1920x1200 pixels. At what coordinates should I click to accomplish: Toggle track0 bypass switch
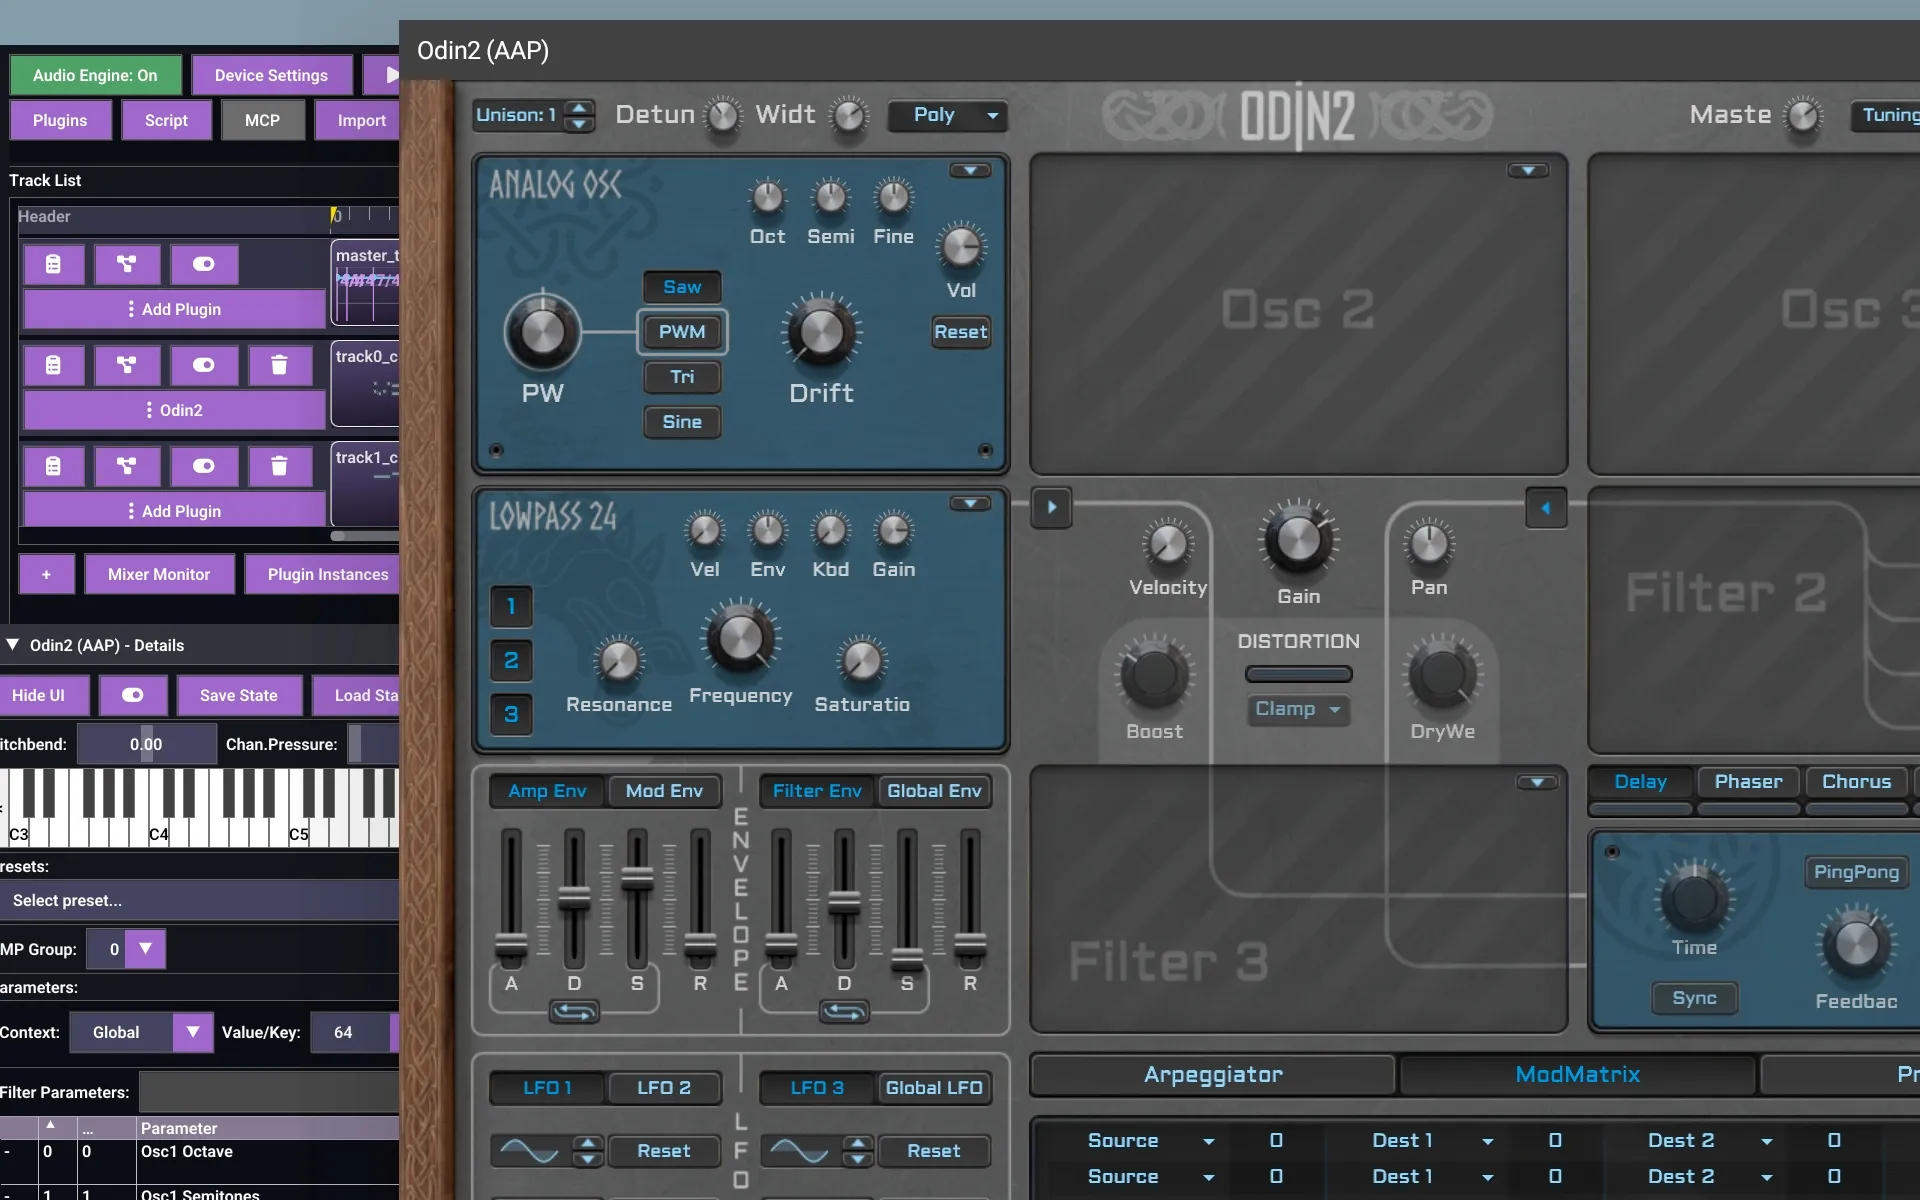203,365
